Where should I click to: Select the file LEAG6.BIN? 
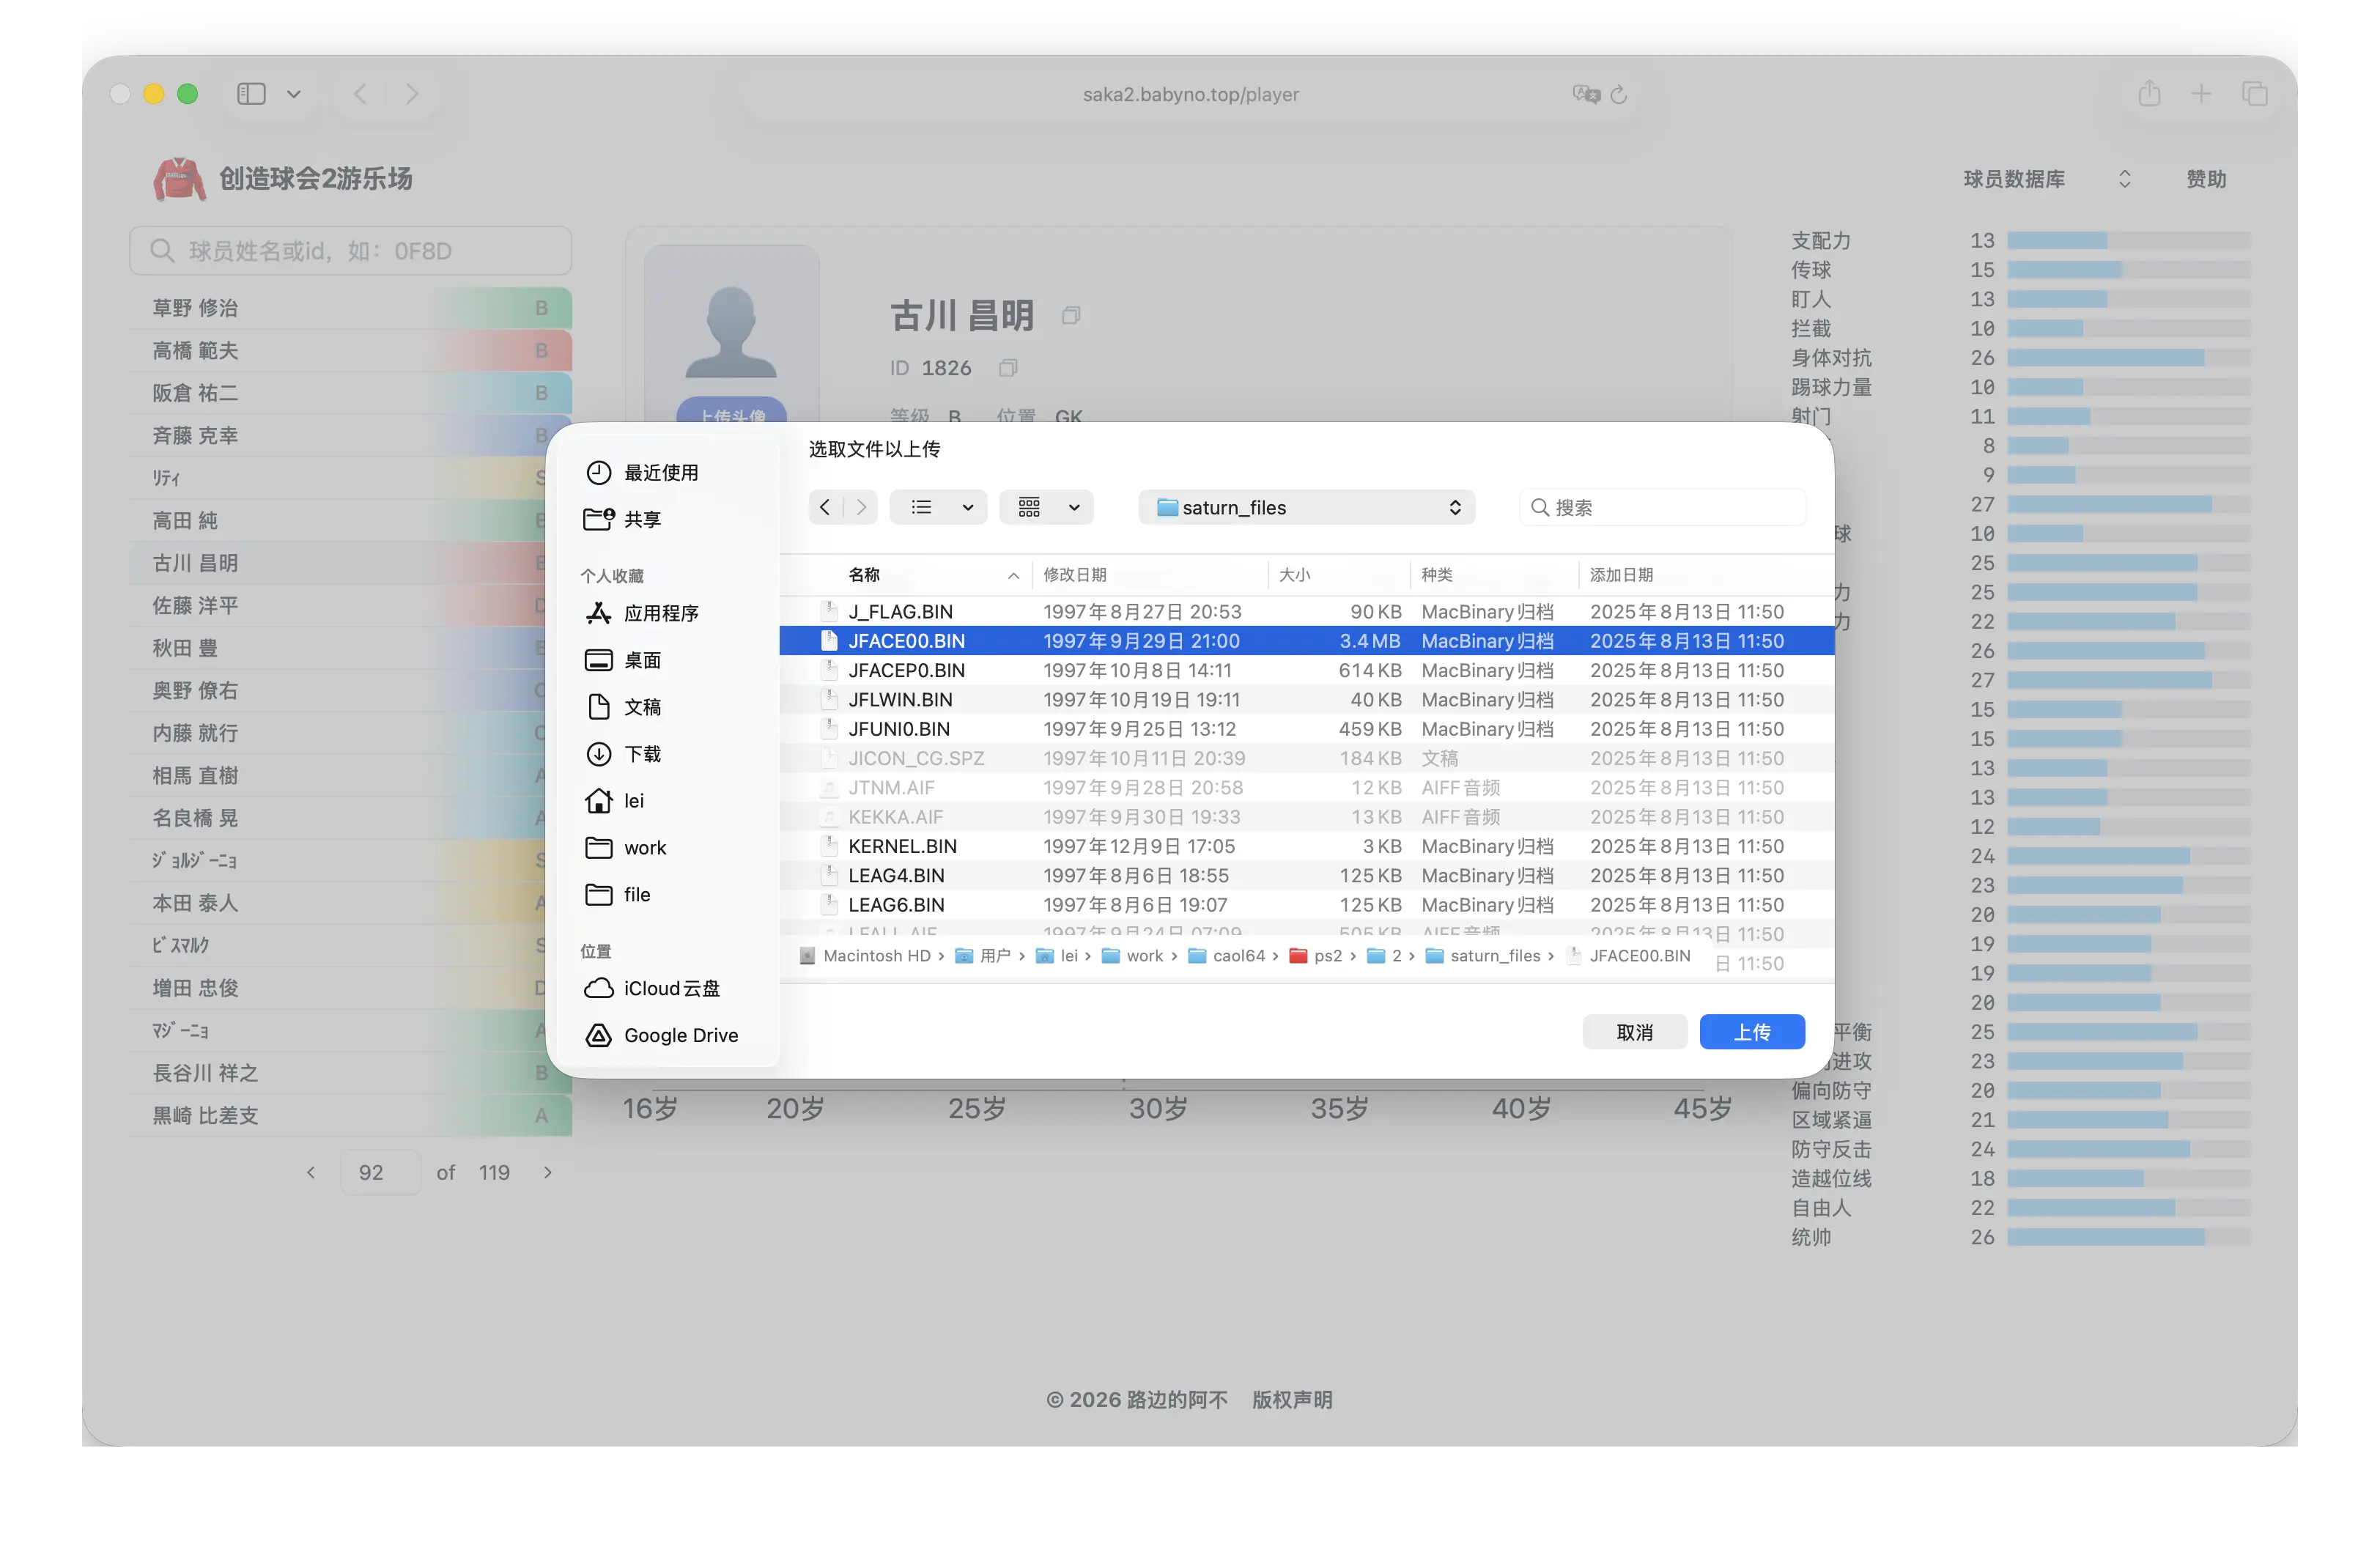click(1306, 905)
